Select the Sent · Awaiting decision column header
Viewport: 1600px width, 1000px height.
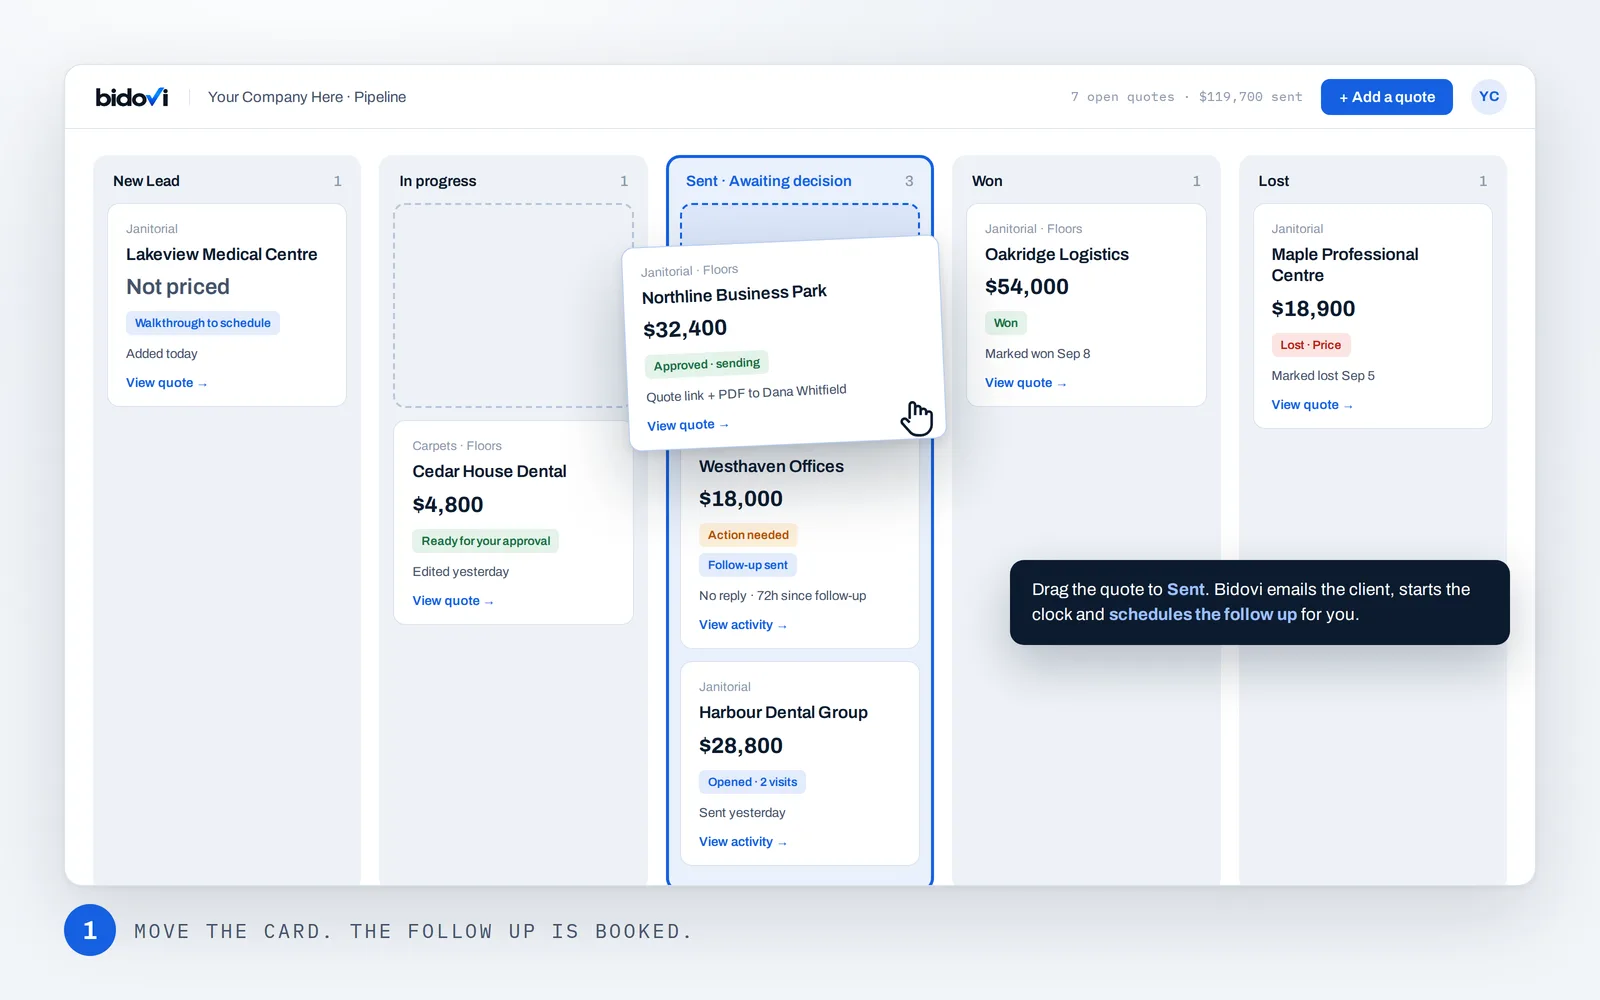(x=769, y=181)
